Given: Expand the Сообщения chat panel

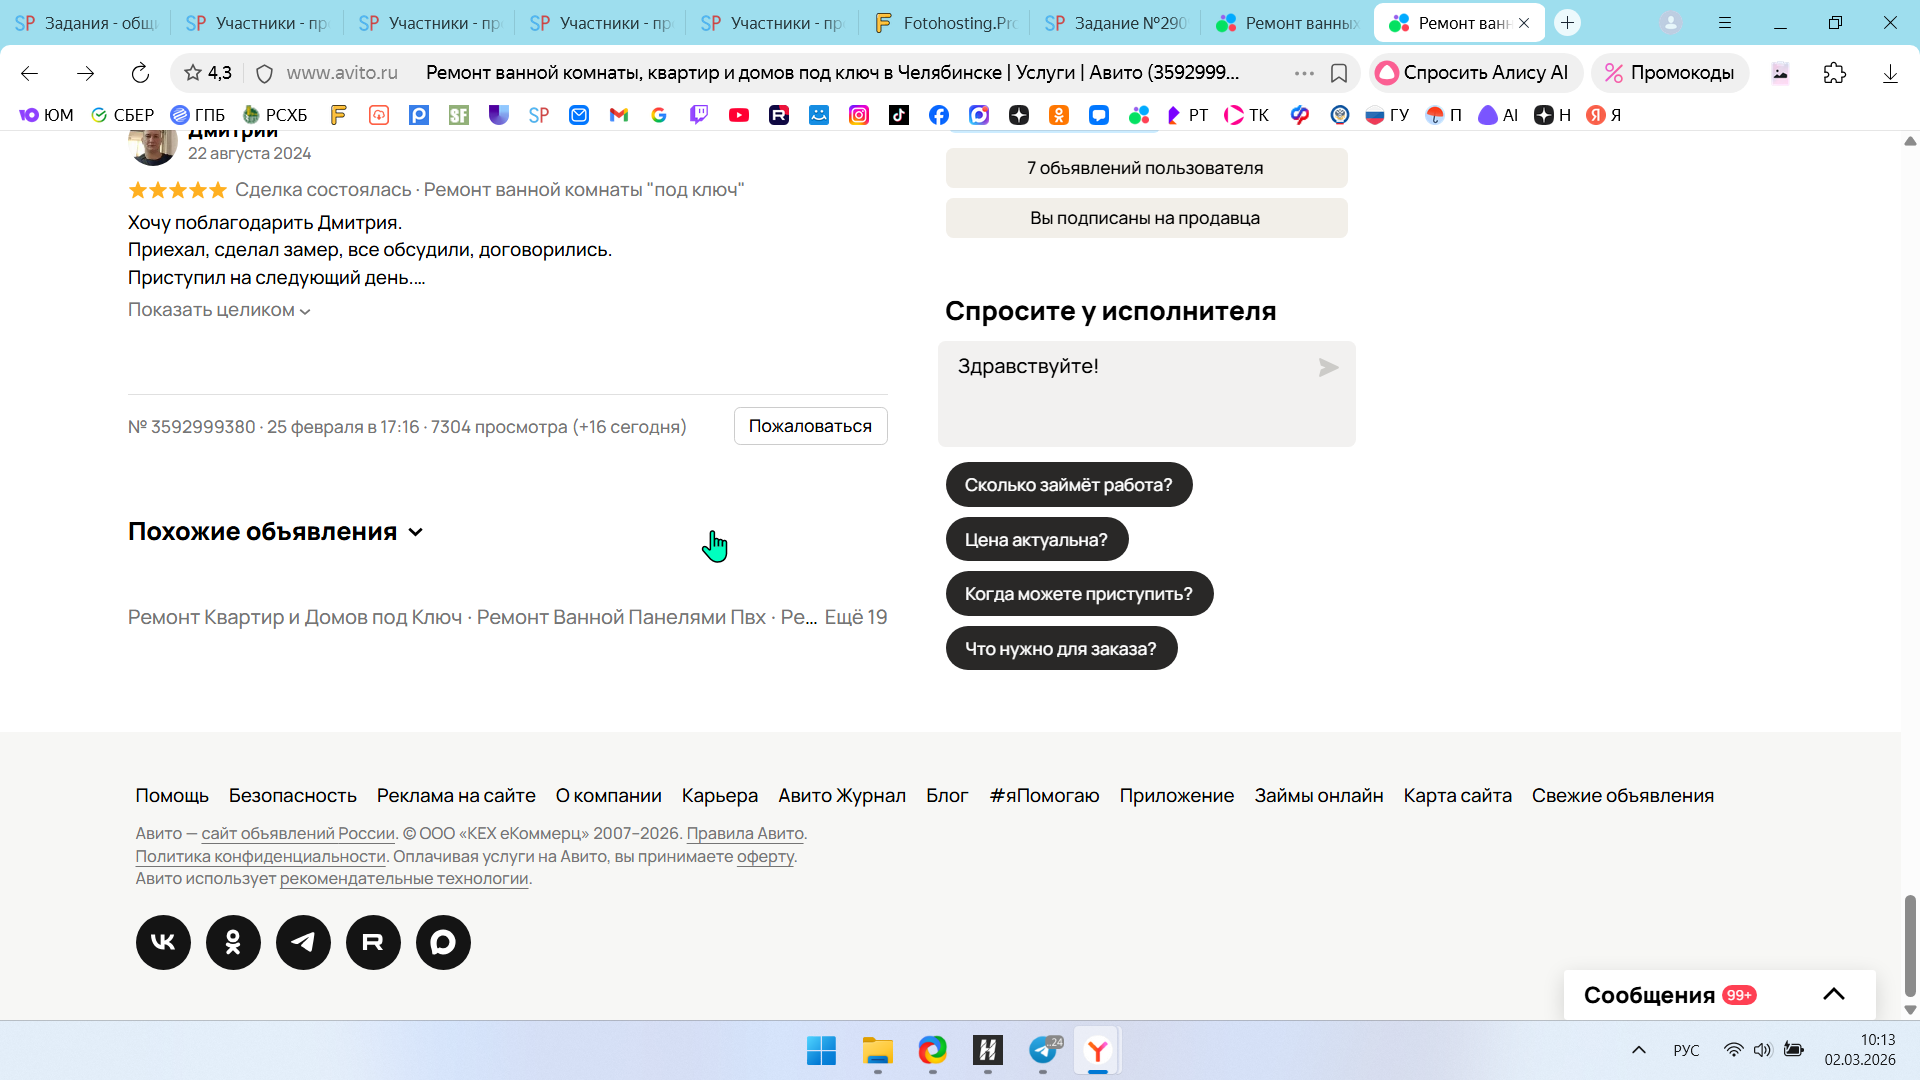Looking at the screenshot, I should (1833, 994).
